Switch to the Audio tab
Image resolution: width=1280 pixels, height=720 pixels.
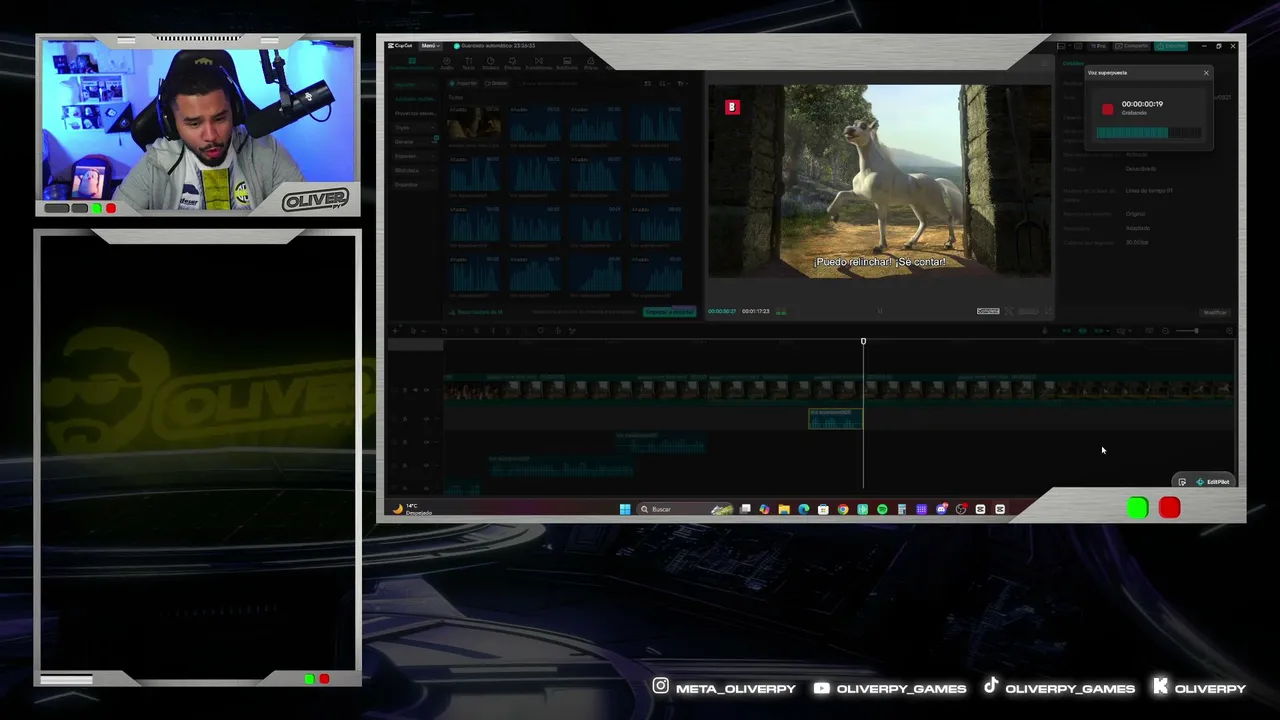click(447, 64)
